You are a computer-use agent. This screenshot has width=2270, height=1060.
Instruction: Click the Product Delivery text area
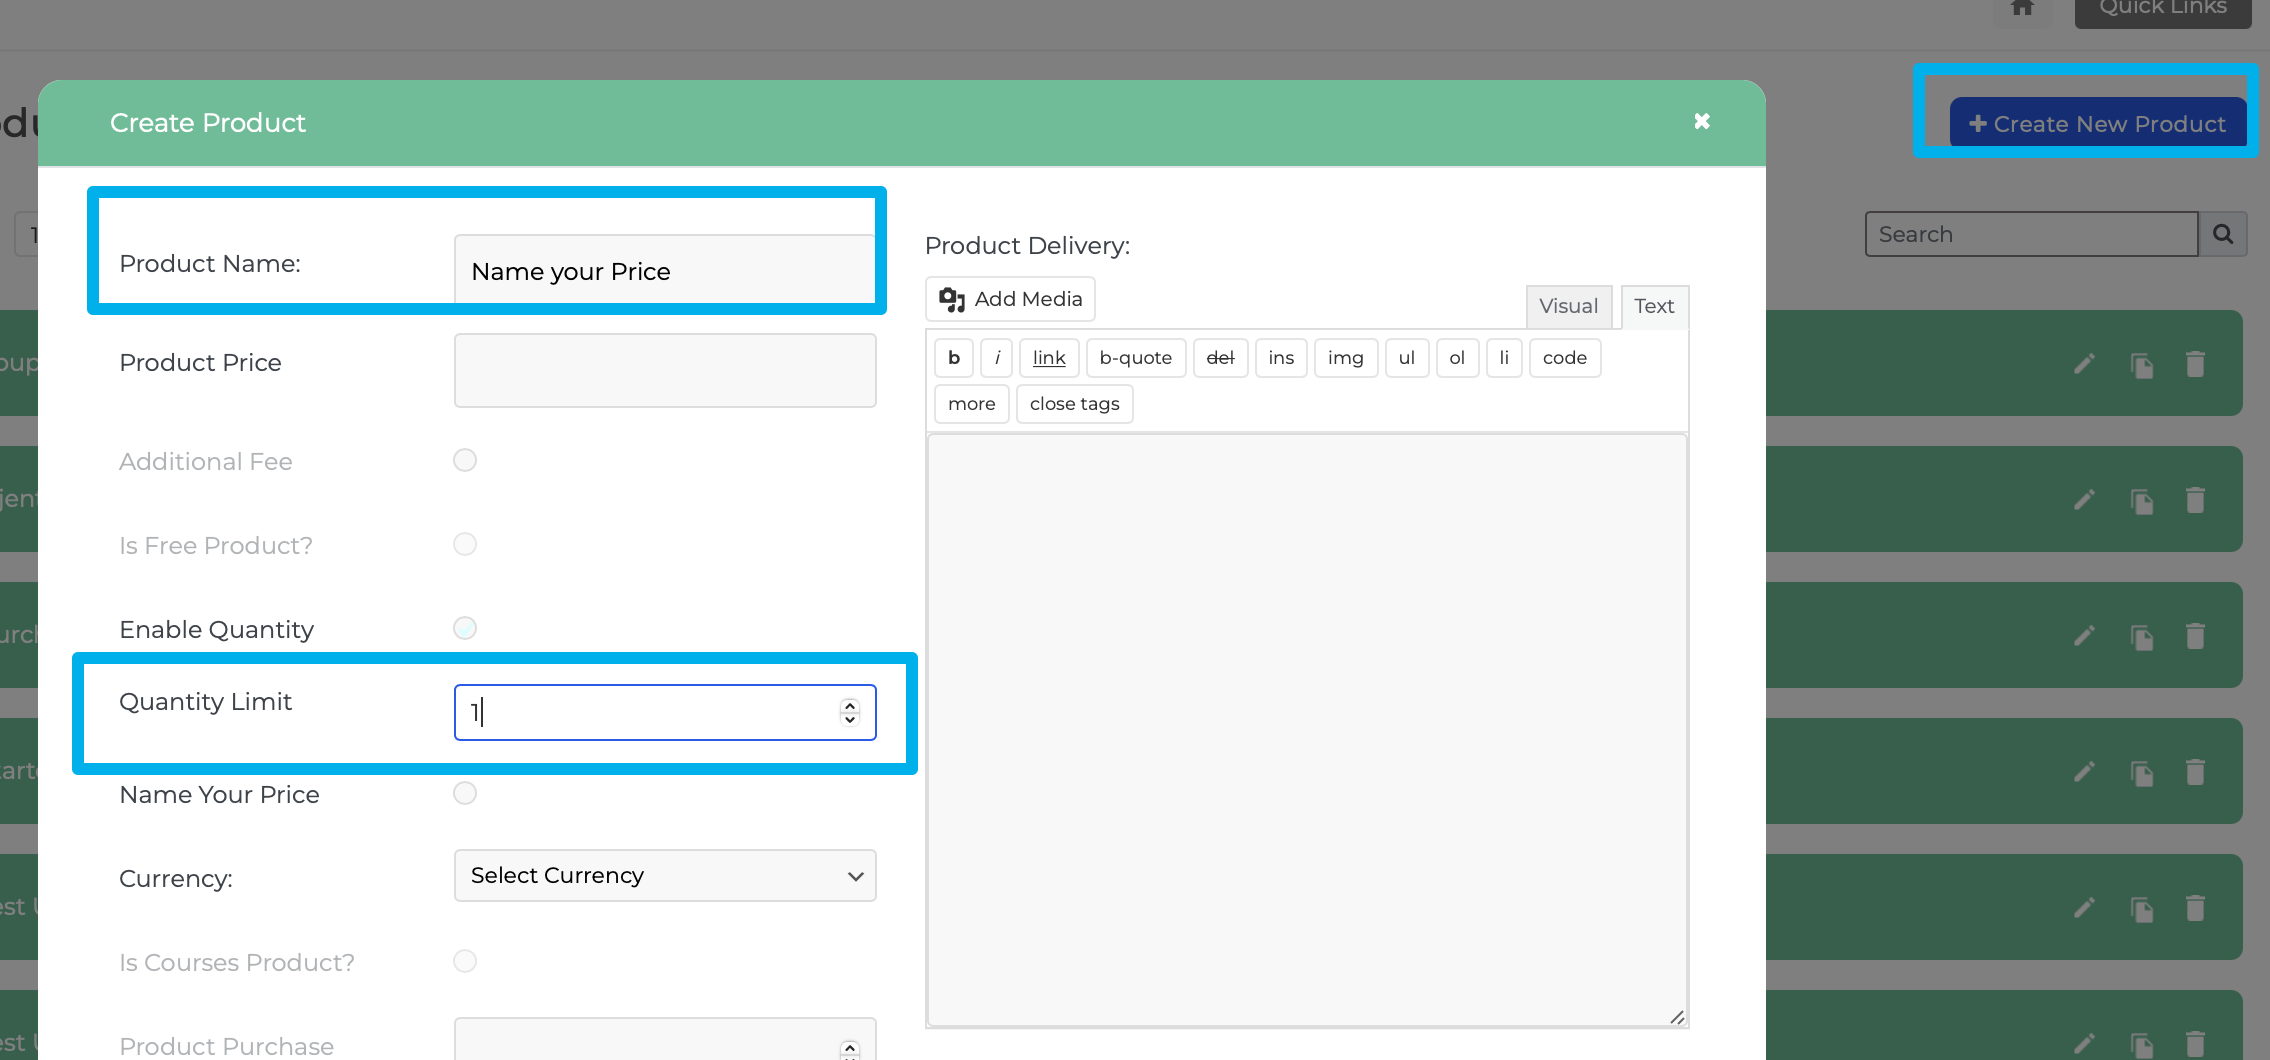1306,730
